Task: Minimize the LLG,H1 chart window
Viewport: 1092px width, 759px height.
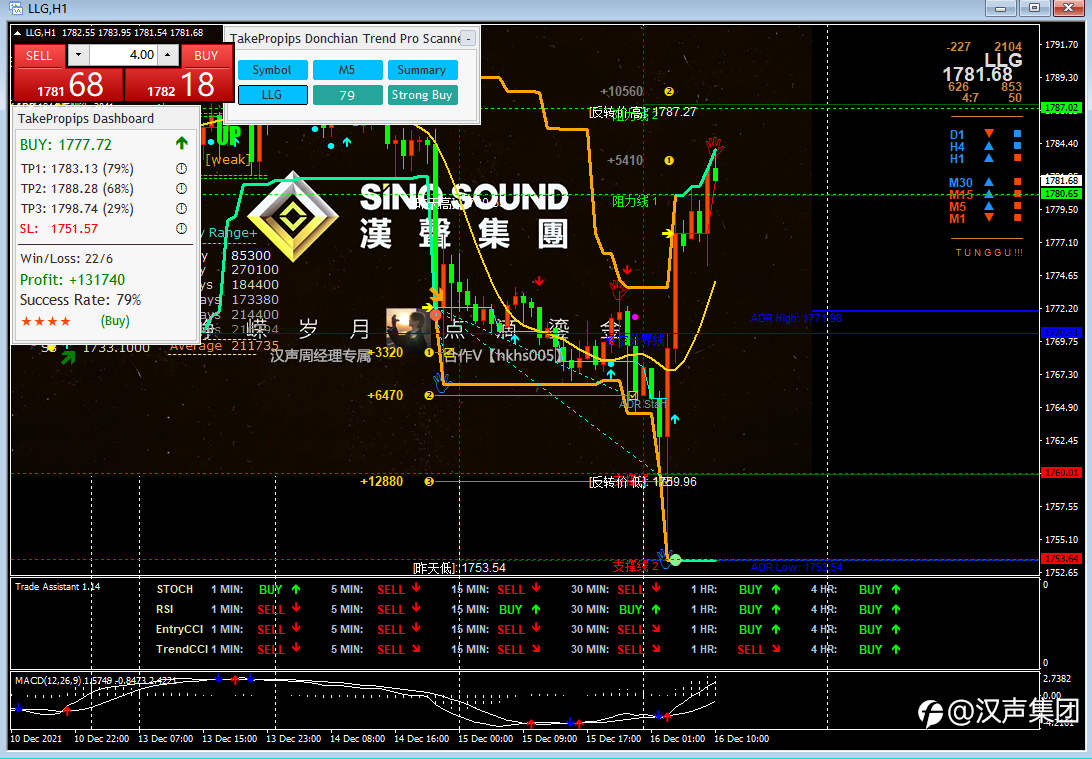Action: (x=1000, y=8)
